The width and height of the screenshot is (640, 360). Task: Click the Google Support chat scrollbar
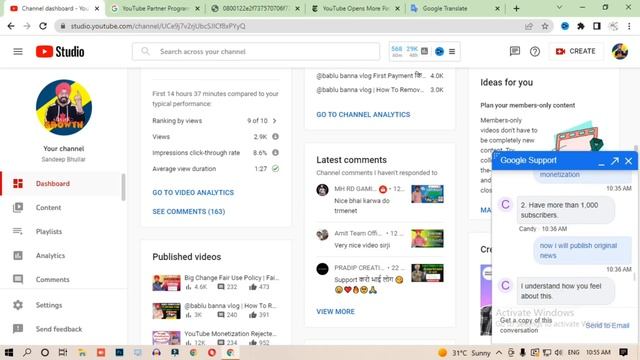click(634, 277)
